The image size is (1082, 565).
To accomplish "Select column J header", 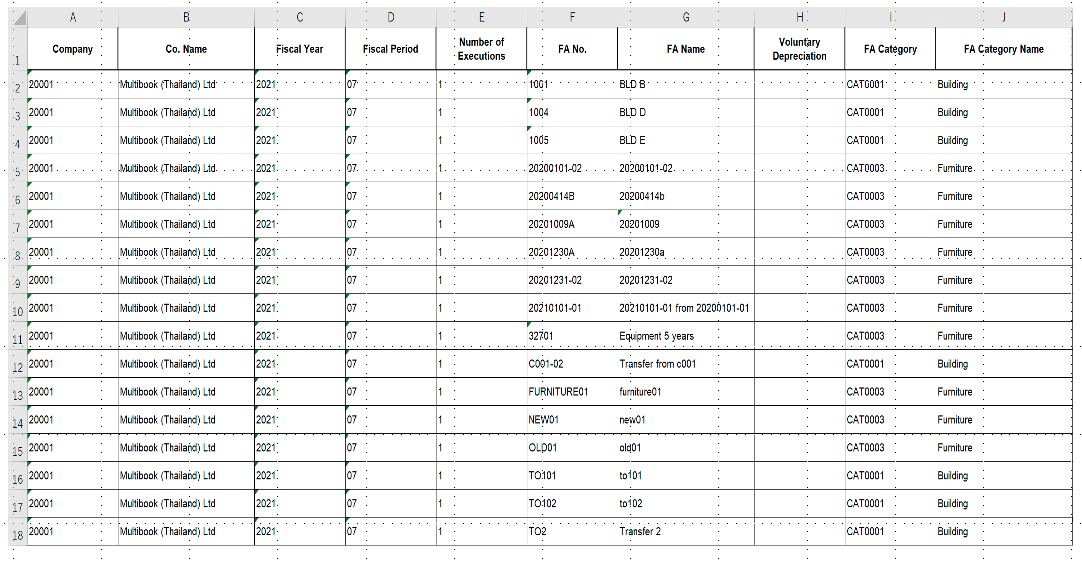I will click(1004, 17).
